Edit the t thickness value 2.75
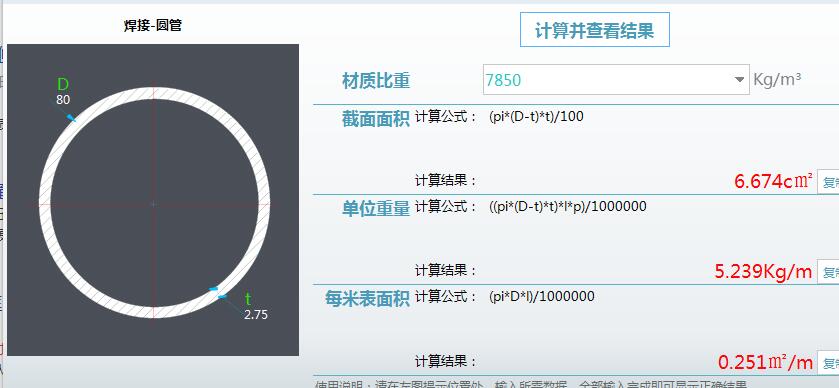The height and width of the screenshot is (388, 839). [256, 315]
